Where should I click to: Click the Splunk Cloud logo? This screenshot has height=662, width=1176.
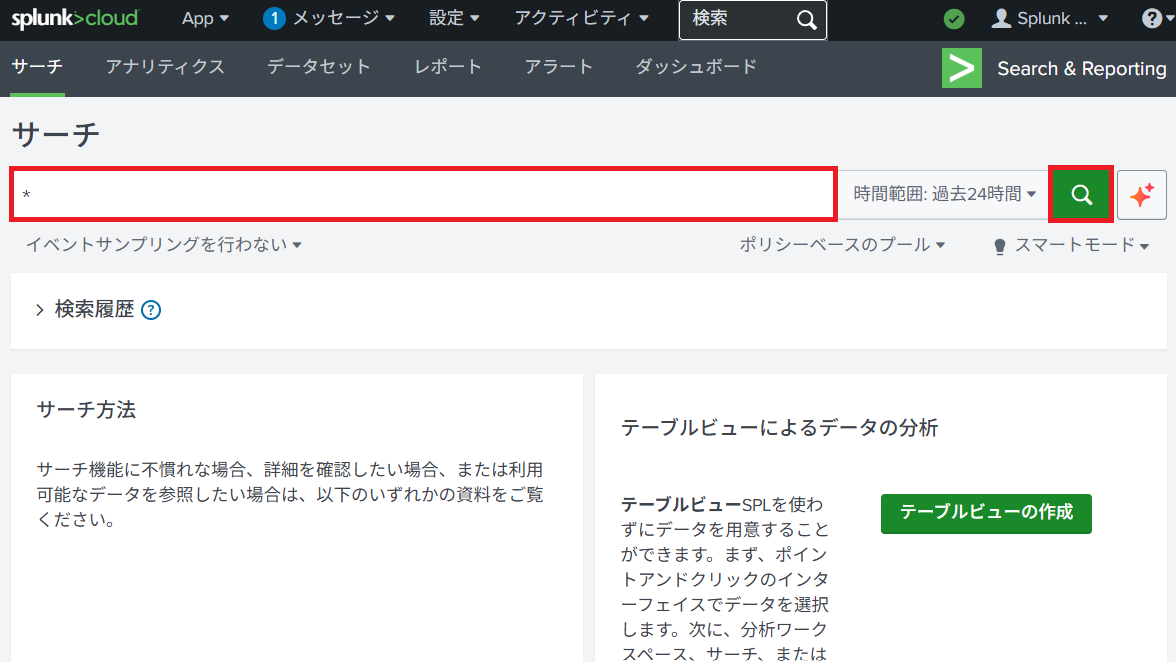75,19
